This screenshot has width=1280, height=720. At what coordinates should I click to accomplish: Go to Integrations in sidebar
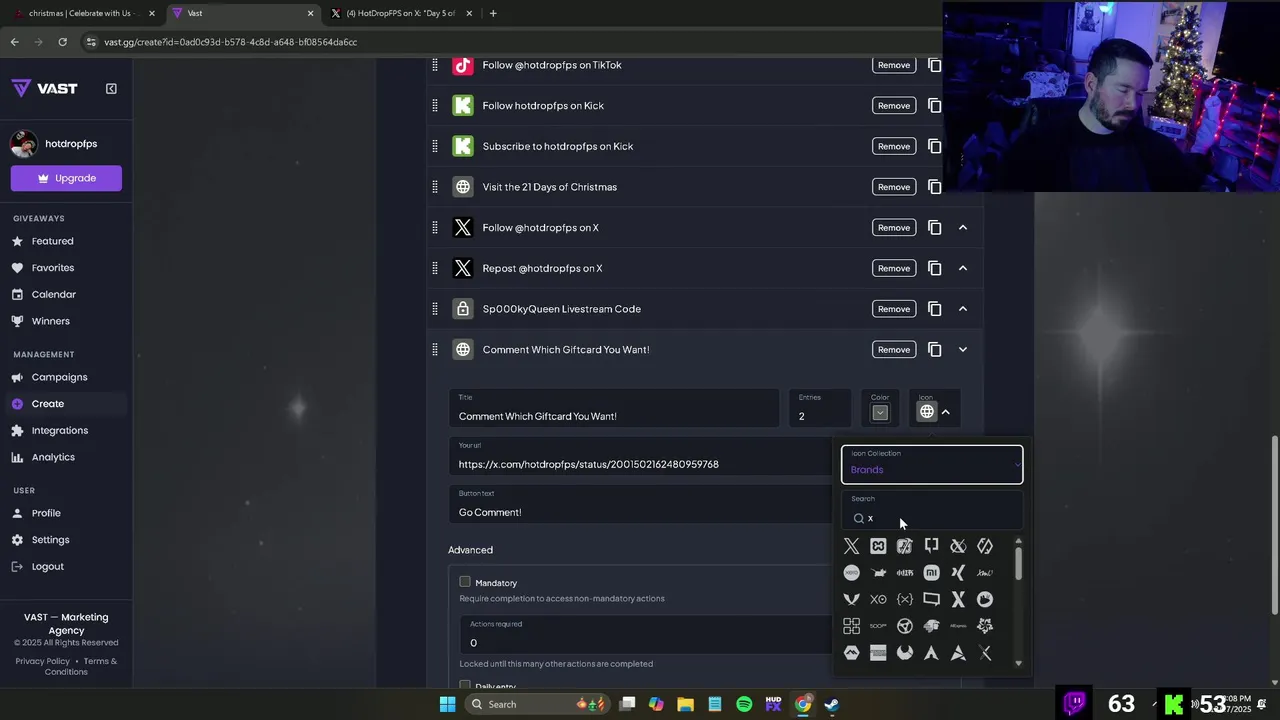point(60,430)
